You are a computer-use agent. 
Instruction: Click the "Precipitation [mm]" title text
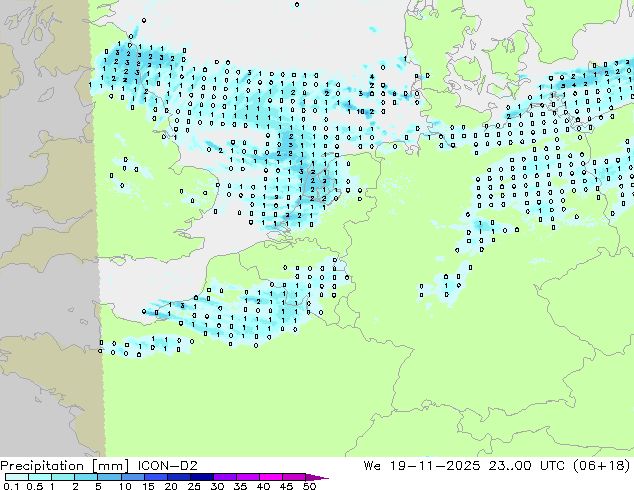pos(65,466)
